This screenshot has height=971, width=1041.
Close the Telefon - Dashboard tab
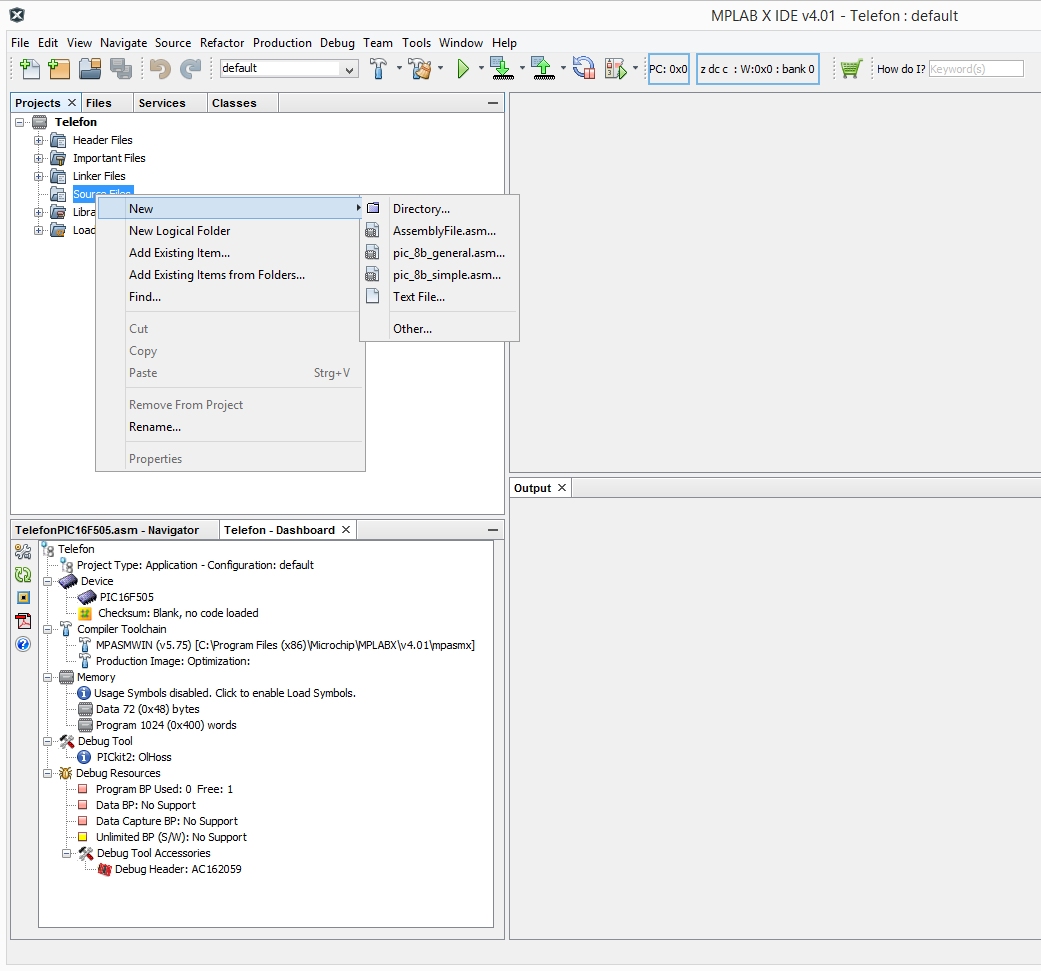tap(346, 530)
